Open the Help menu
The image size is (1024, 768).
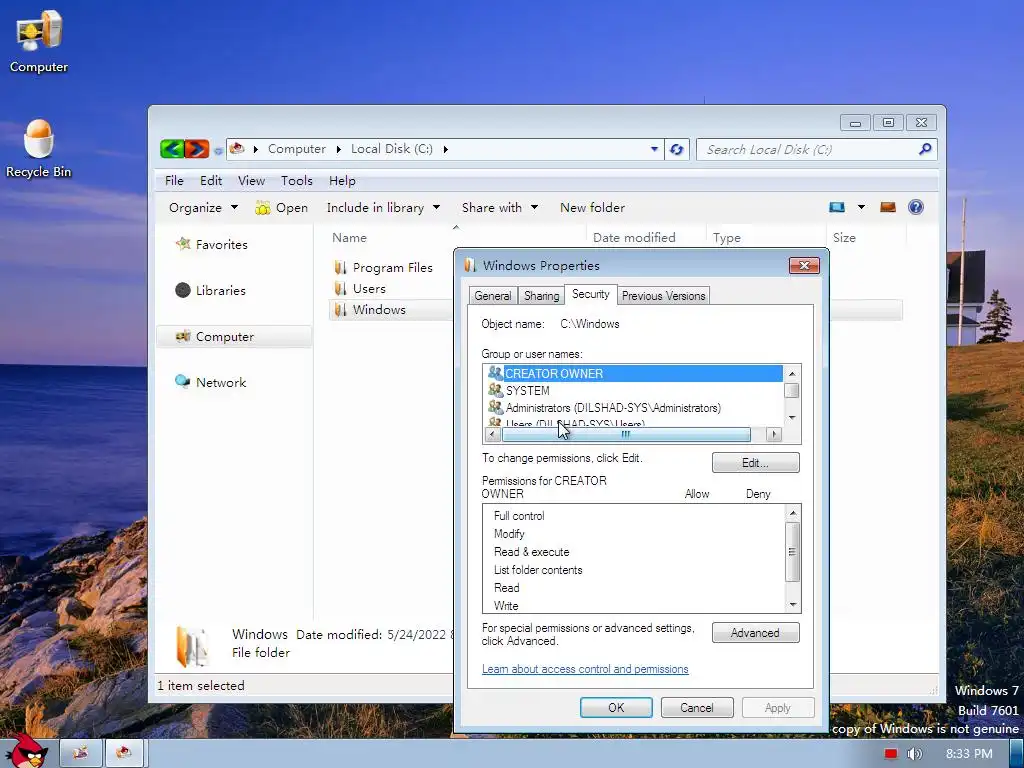point(342,180)
